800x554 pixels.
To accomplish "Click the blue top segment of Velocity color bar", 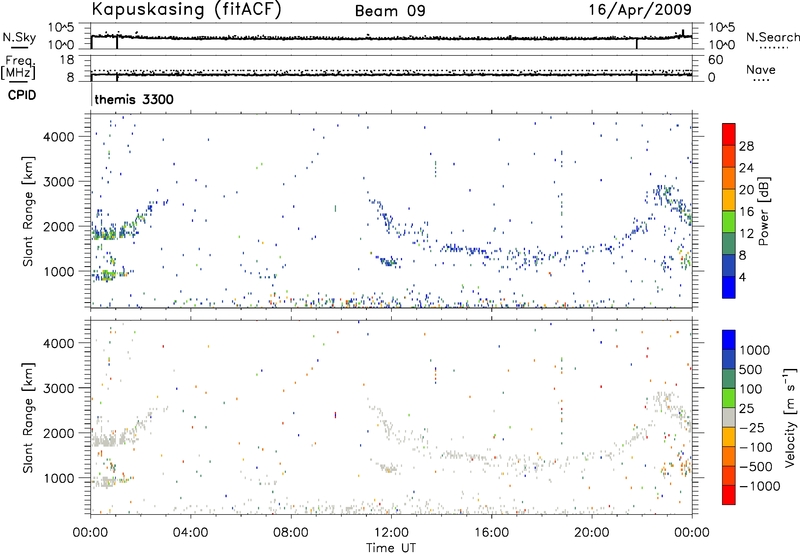I will click(729, 339).
